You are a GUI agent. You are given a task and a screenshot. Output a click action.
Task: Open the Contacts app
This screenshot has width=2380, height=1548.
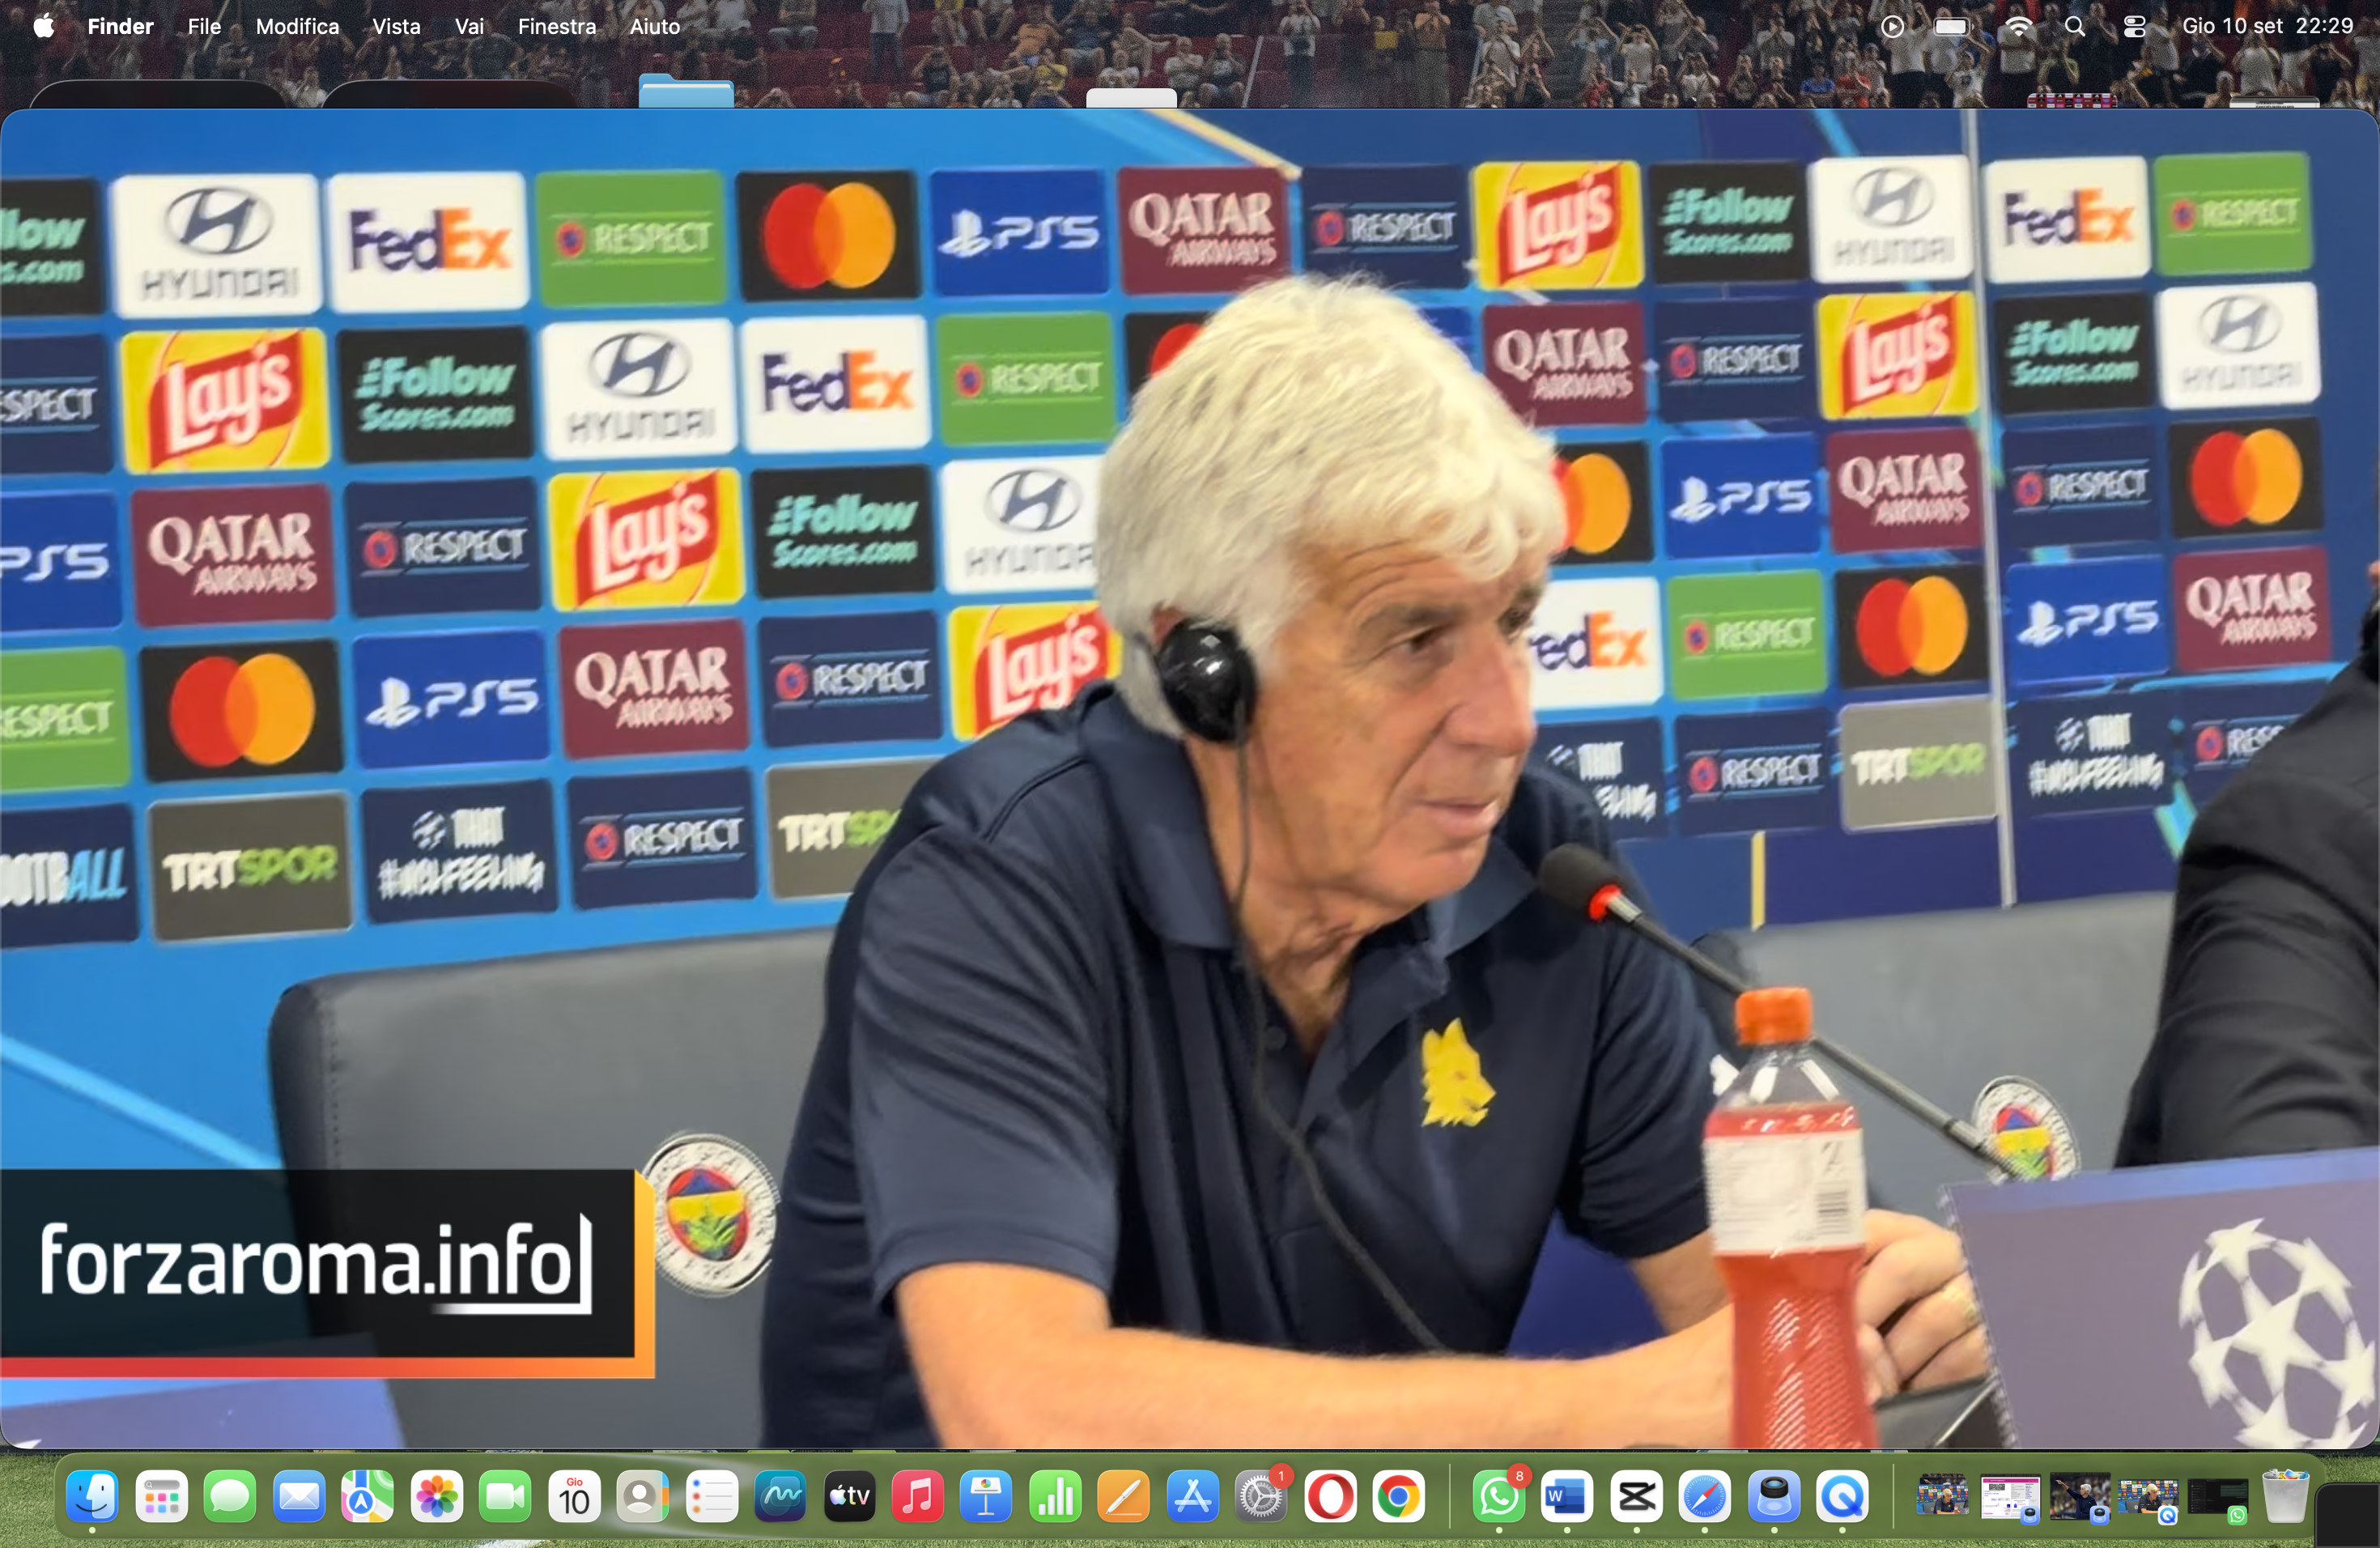(x=642, y=1497)
